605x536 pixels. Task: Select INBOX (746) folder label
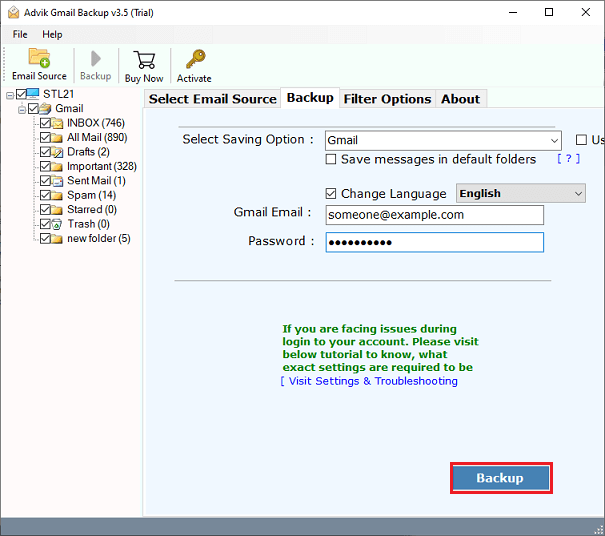96,123
